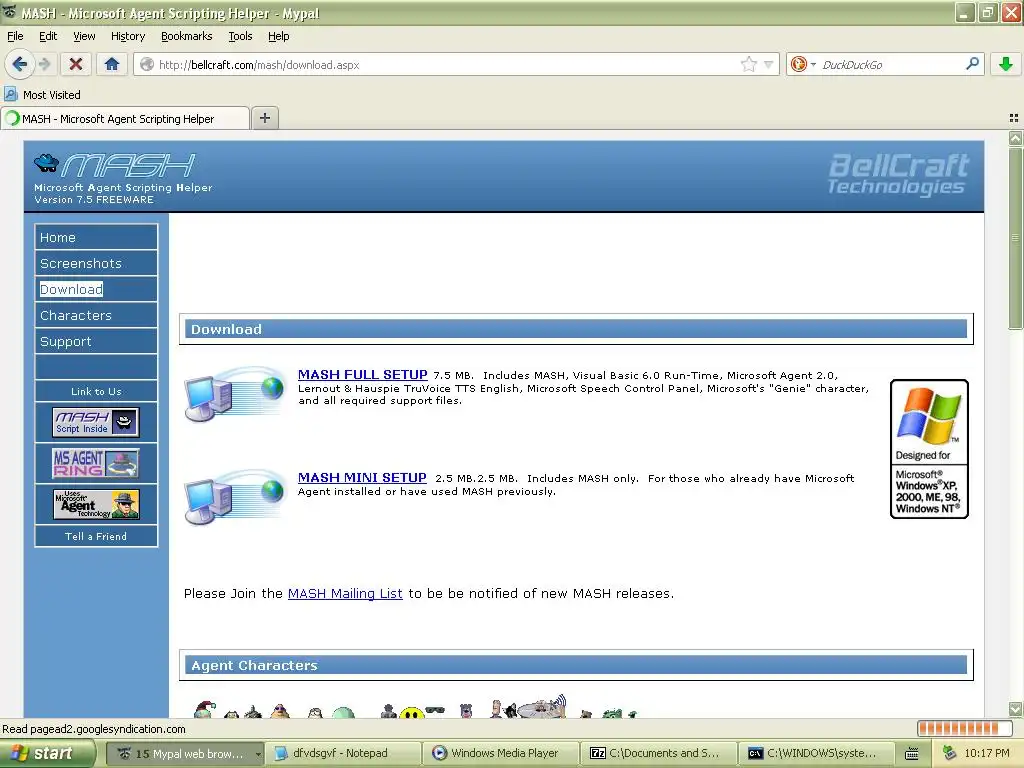Switch to C:\WINDOWS\syste... command prompt

click(x=816, y=754)
